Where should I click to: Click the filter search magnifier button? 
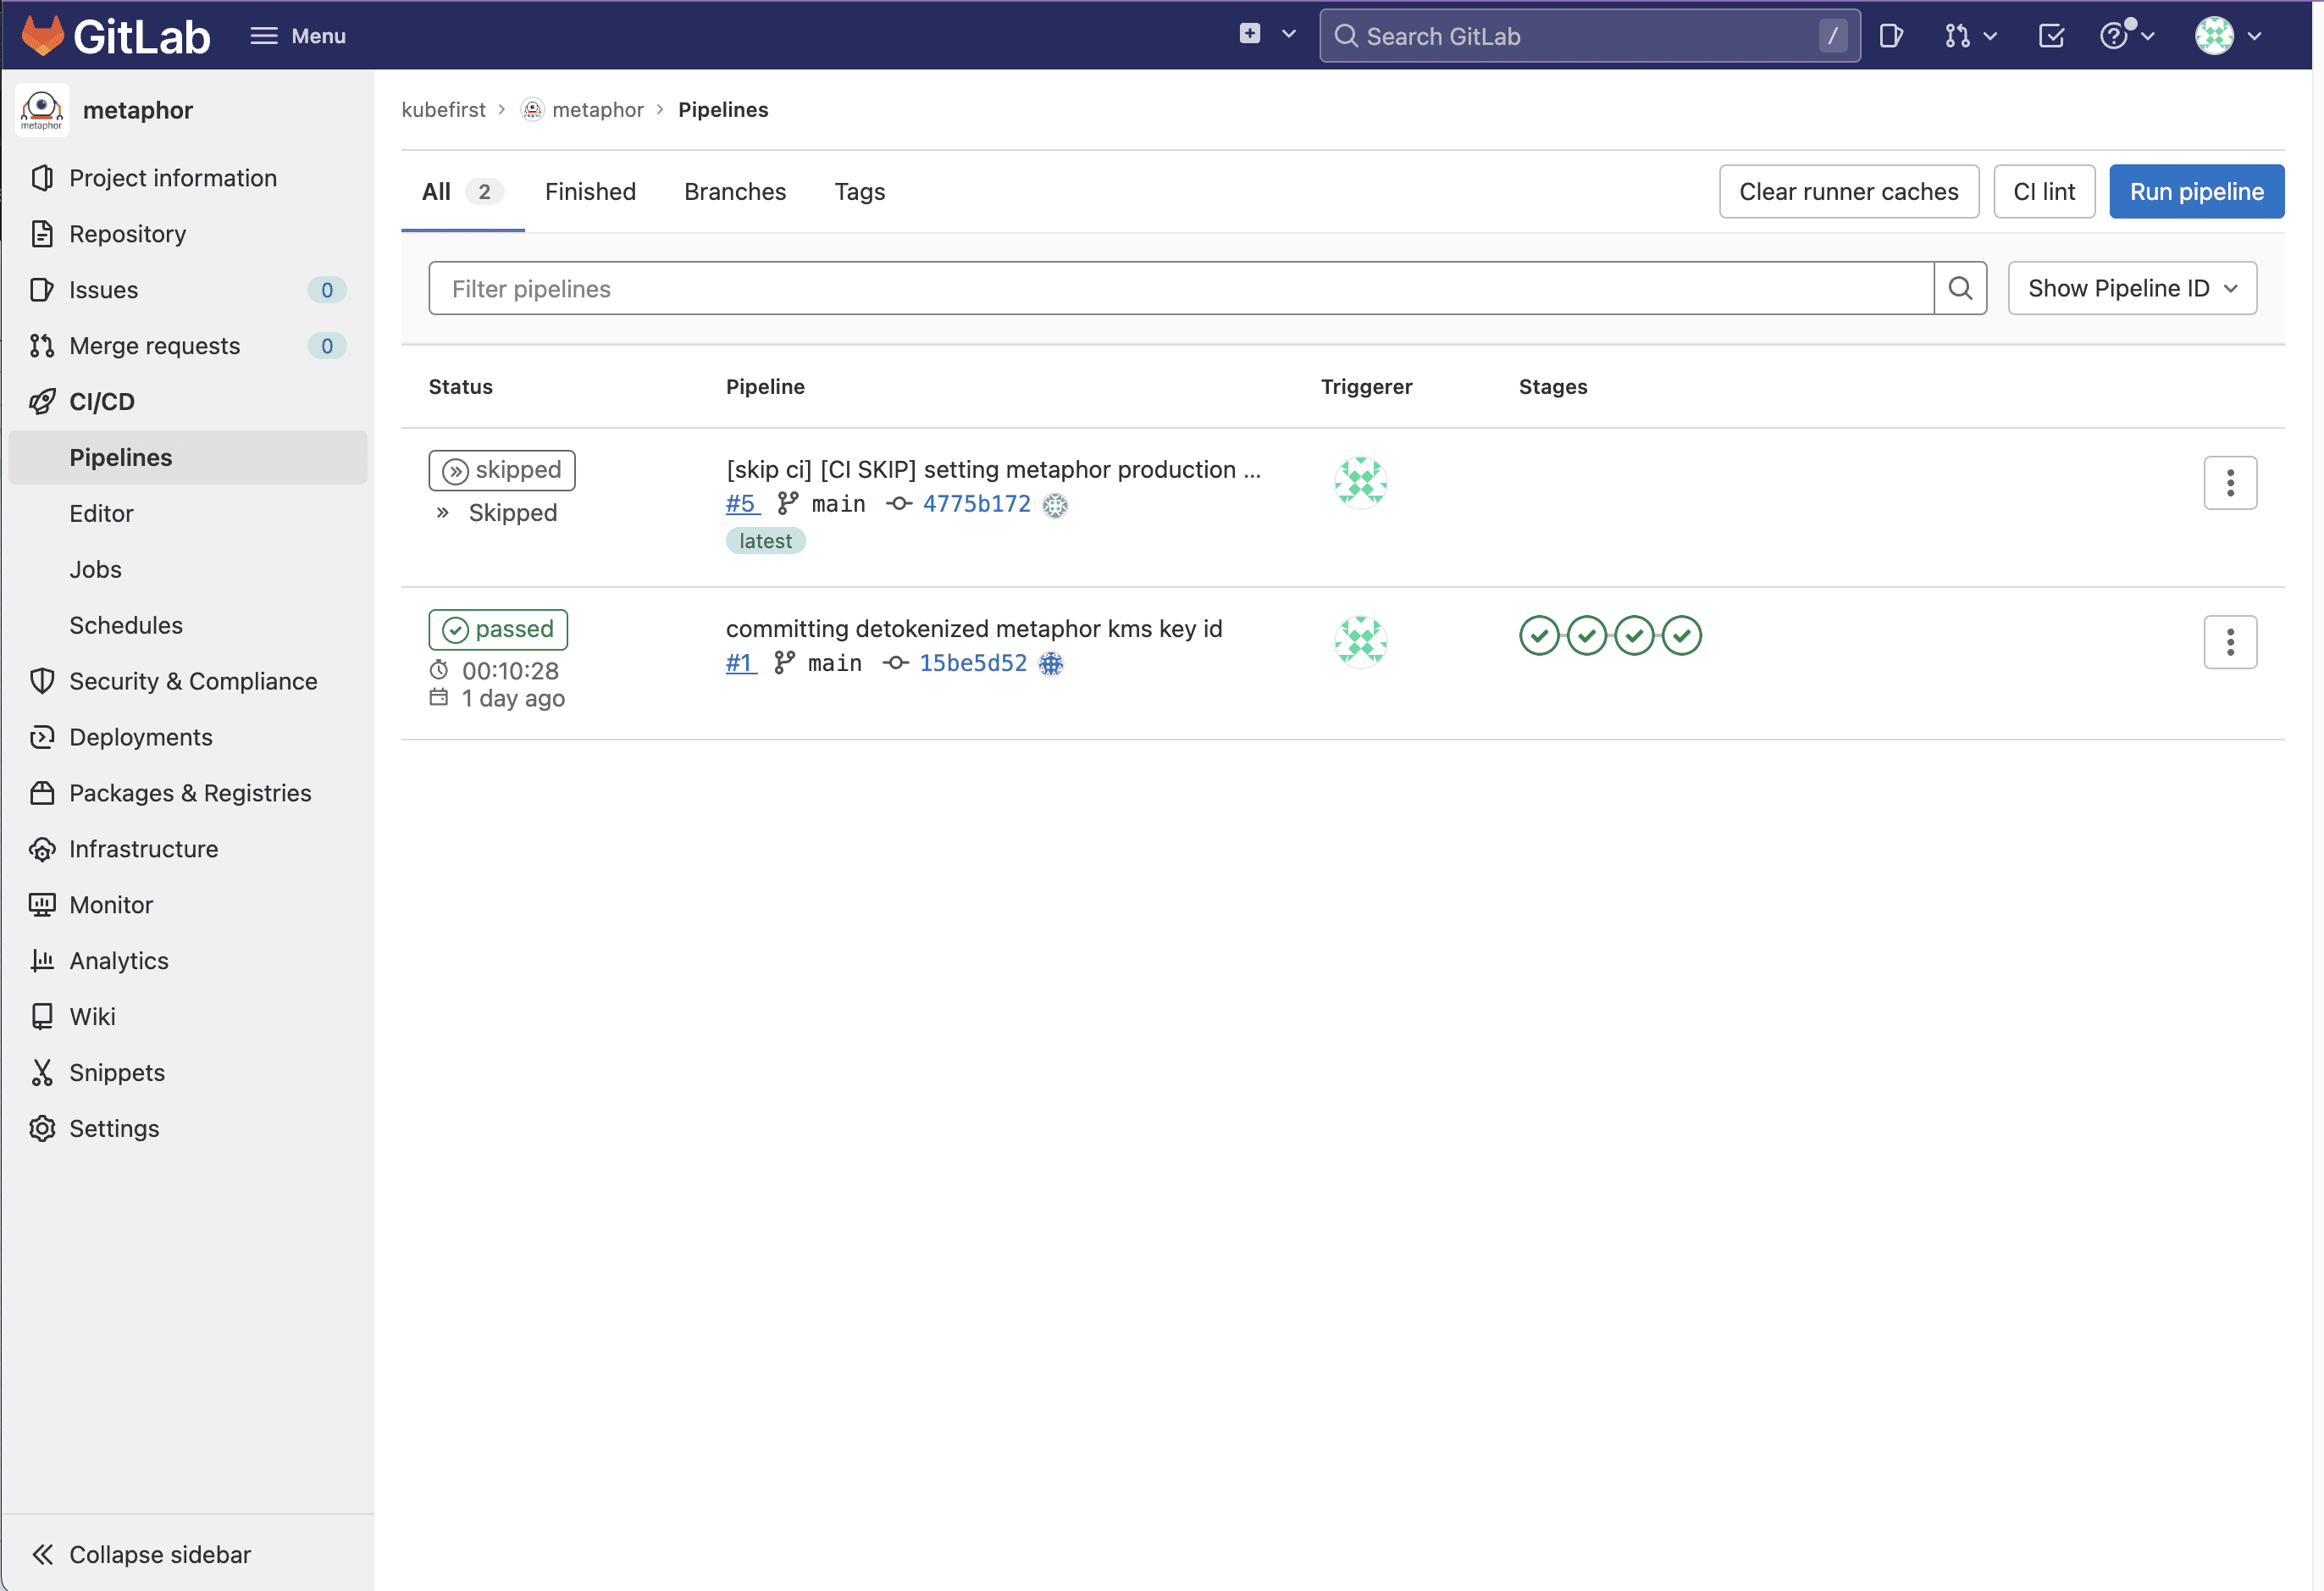[x=1960, y=289]
